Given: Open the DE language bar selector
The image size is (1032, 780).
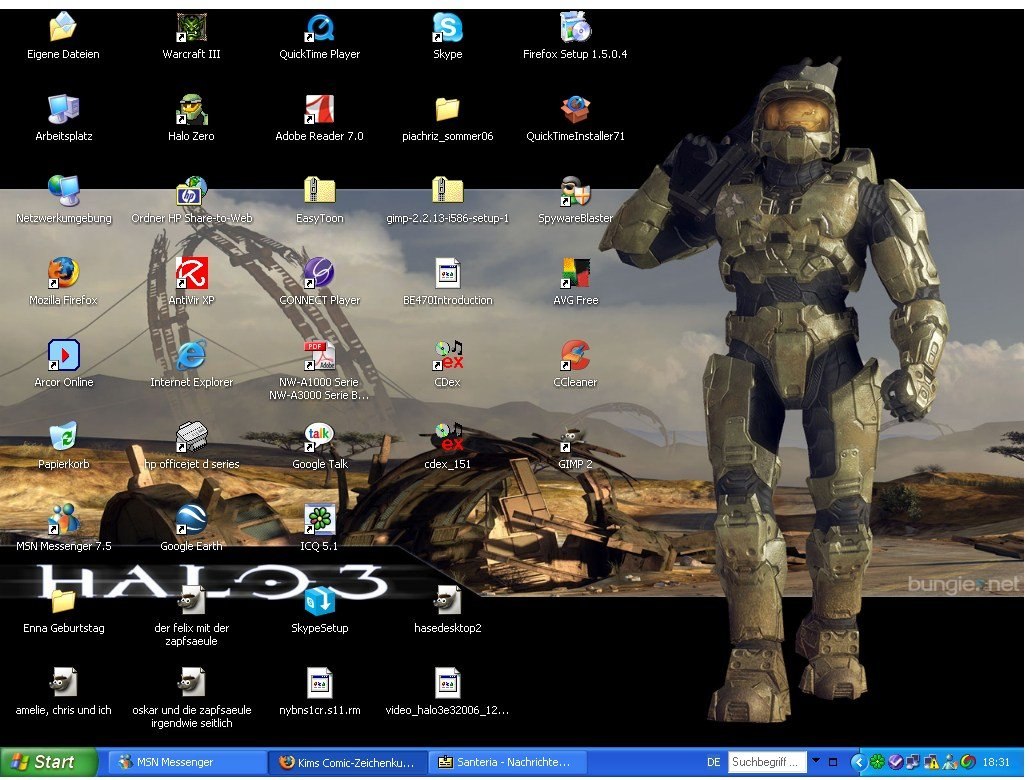Looking at the screenshot, I should [713, 762].
